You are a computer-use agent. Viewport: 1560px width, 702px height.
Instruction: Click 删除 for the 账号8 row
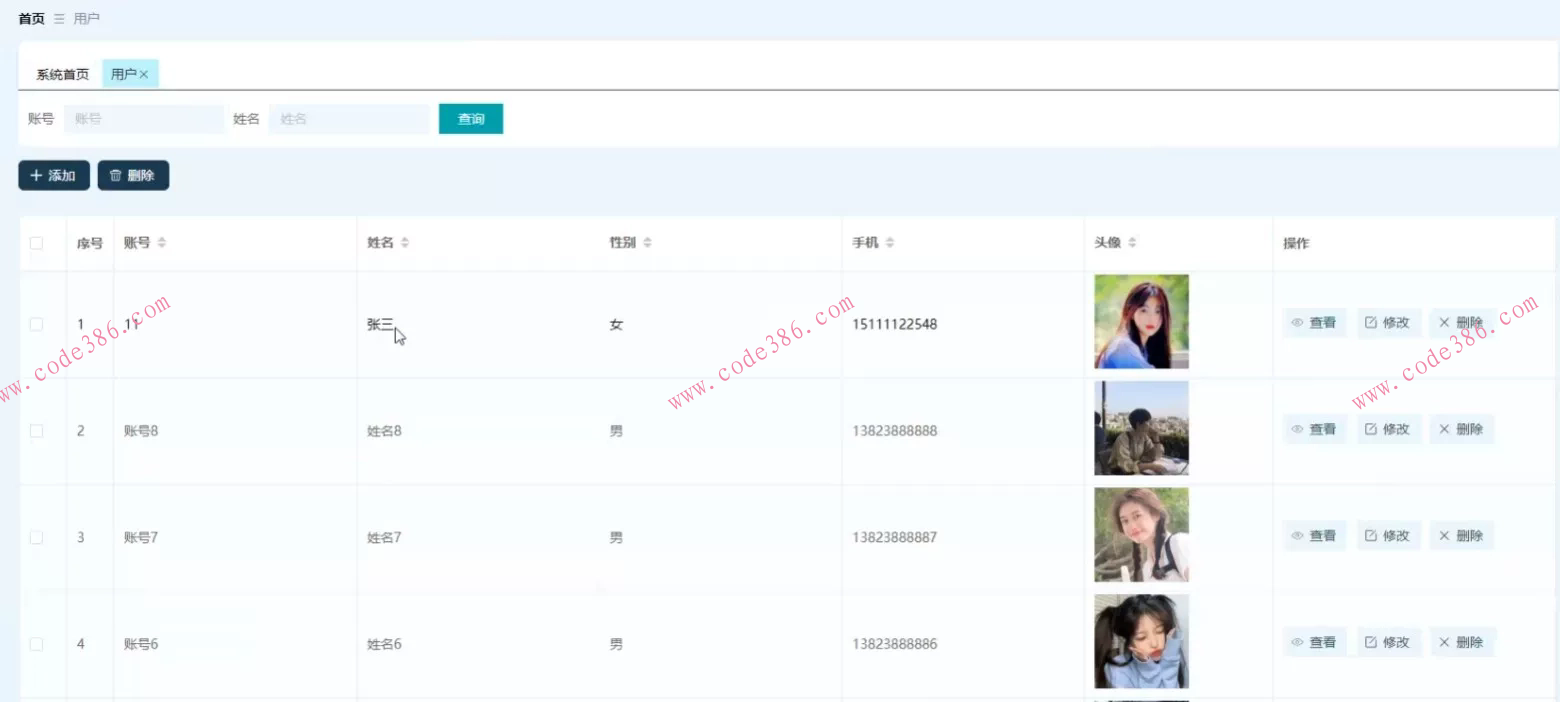point(1462,429)
